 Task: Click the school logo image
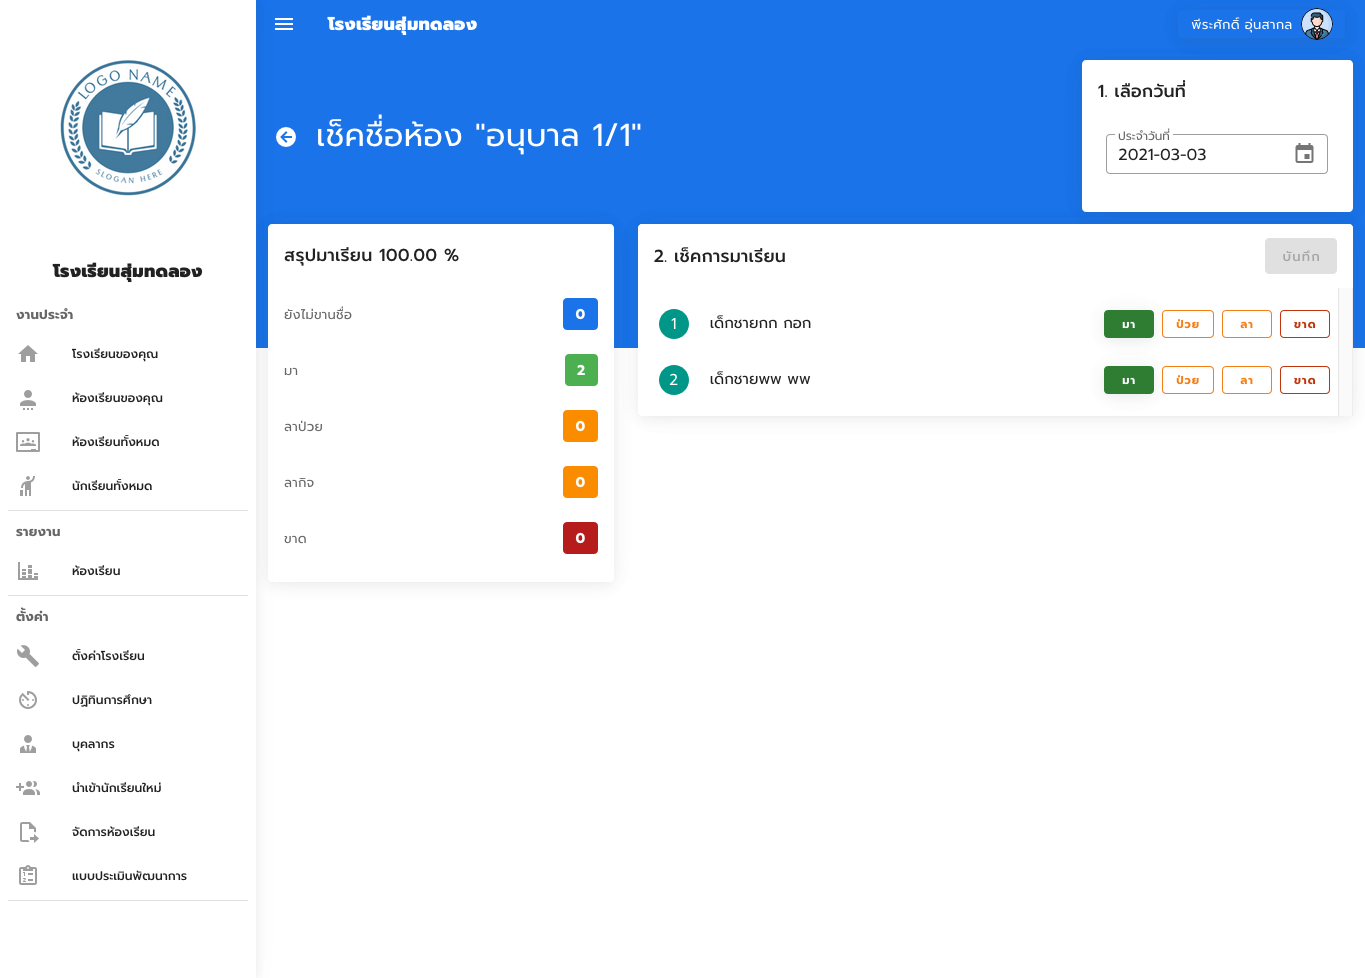coord(128,128)
